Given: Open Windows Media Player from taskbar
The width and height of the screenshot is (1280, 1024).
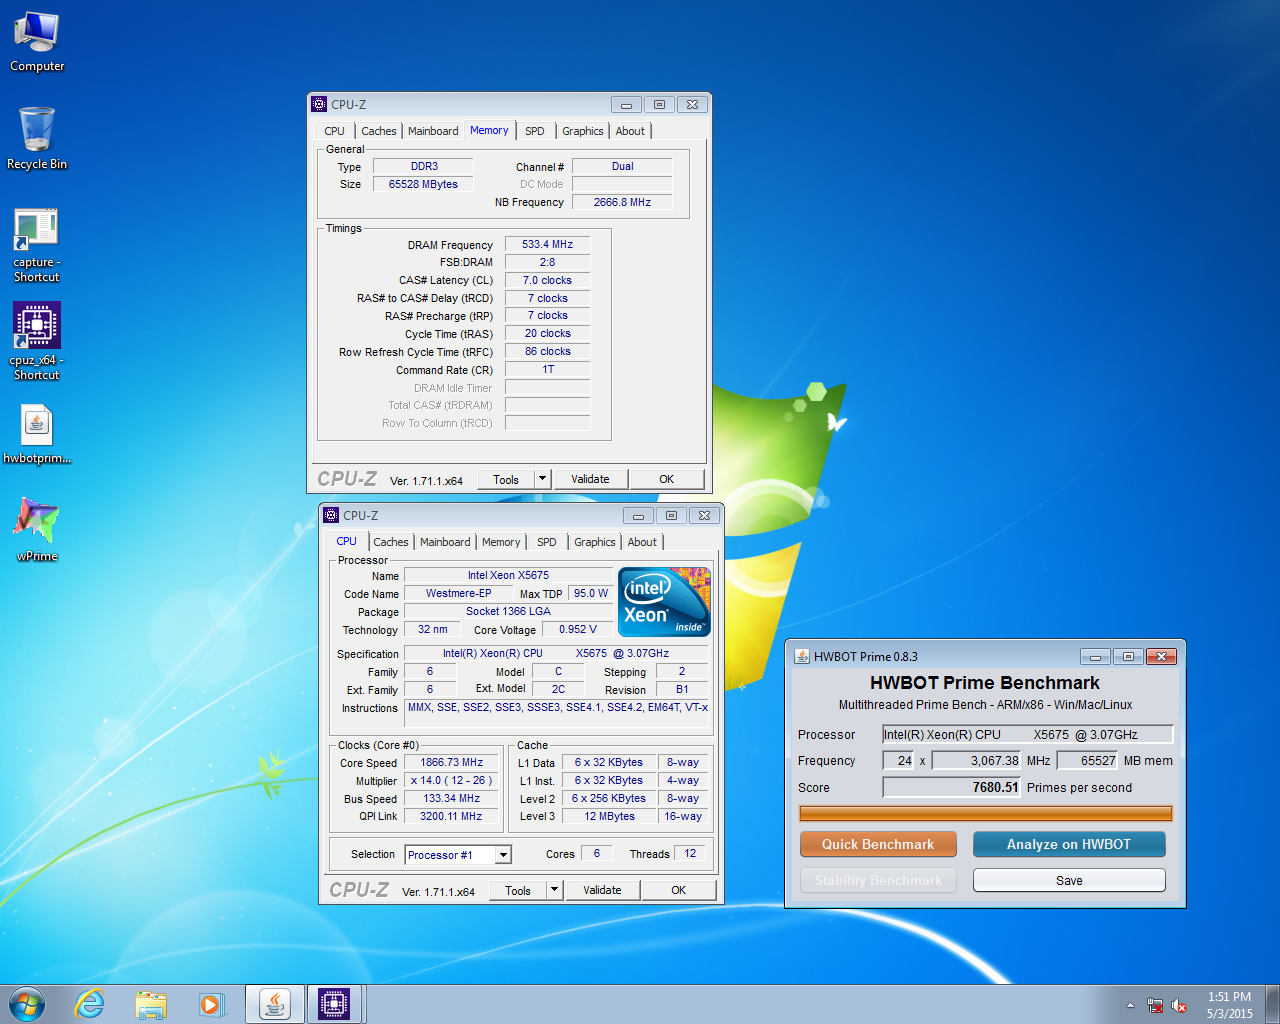Looking at the screenshot, I should 211,1004.
